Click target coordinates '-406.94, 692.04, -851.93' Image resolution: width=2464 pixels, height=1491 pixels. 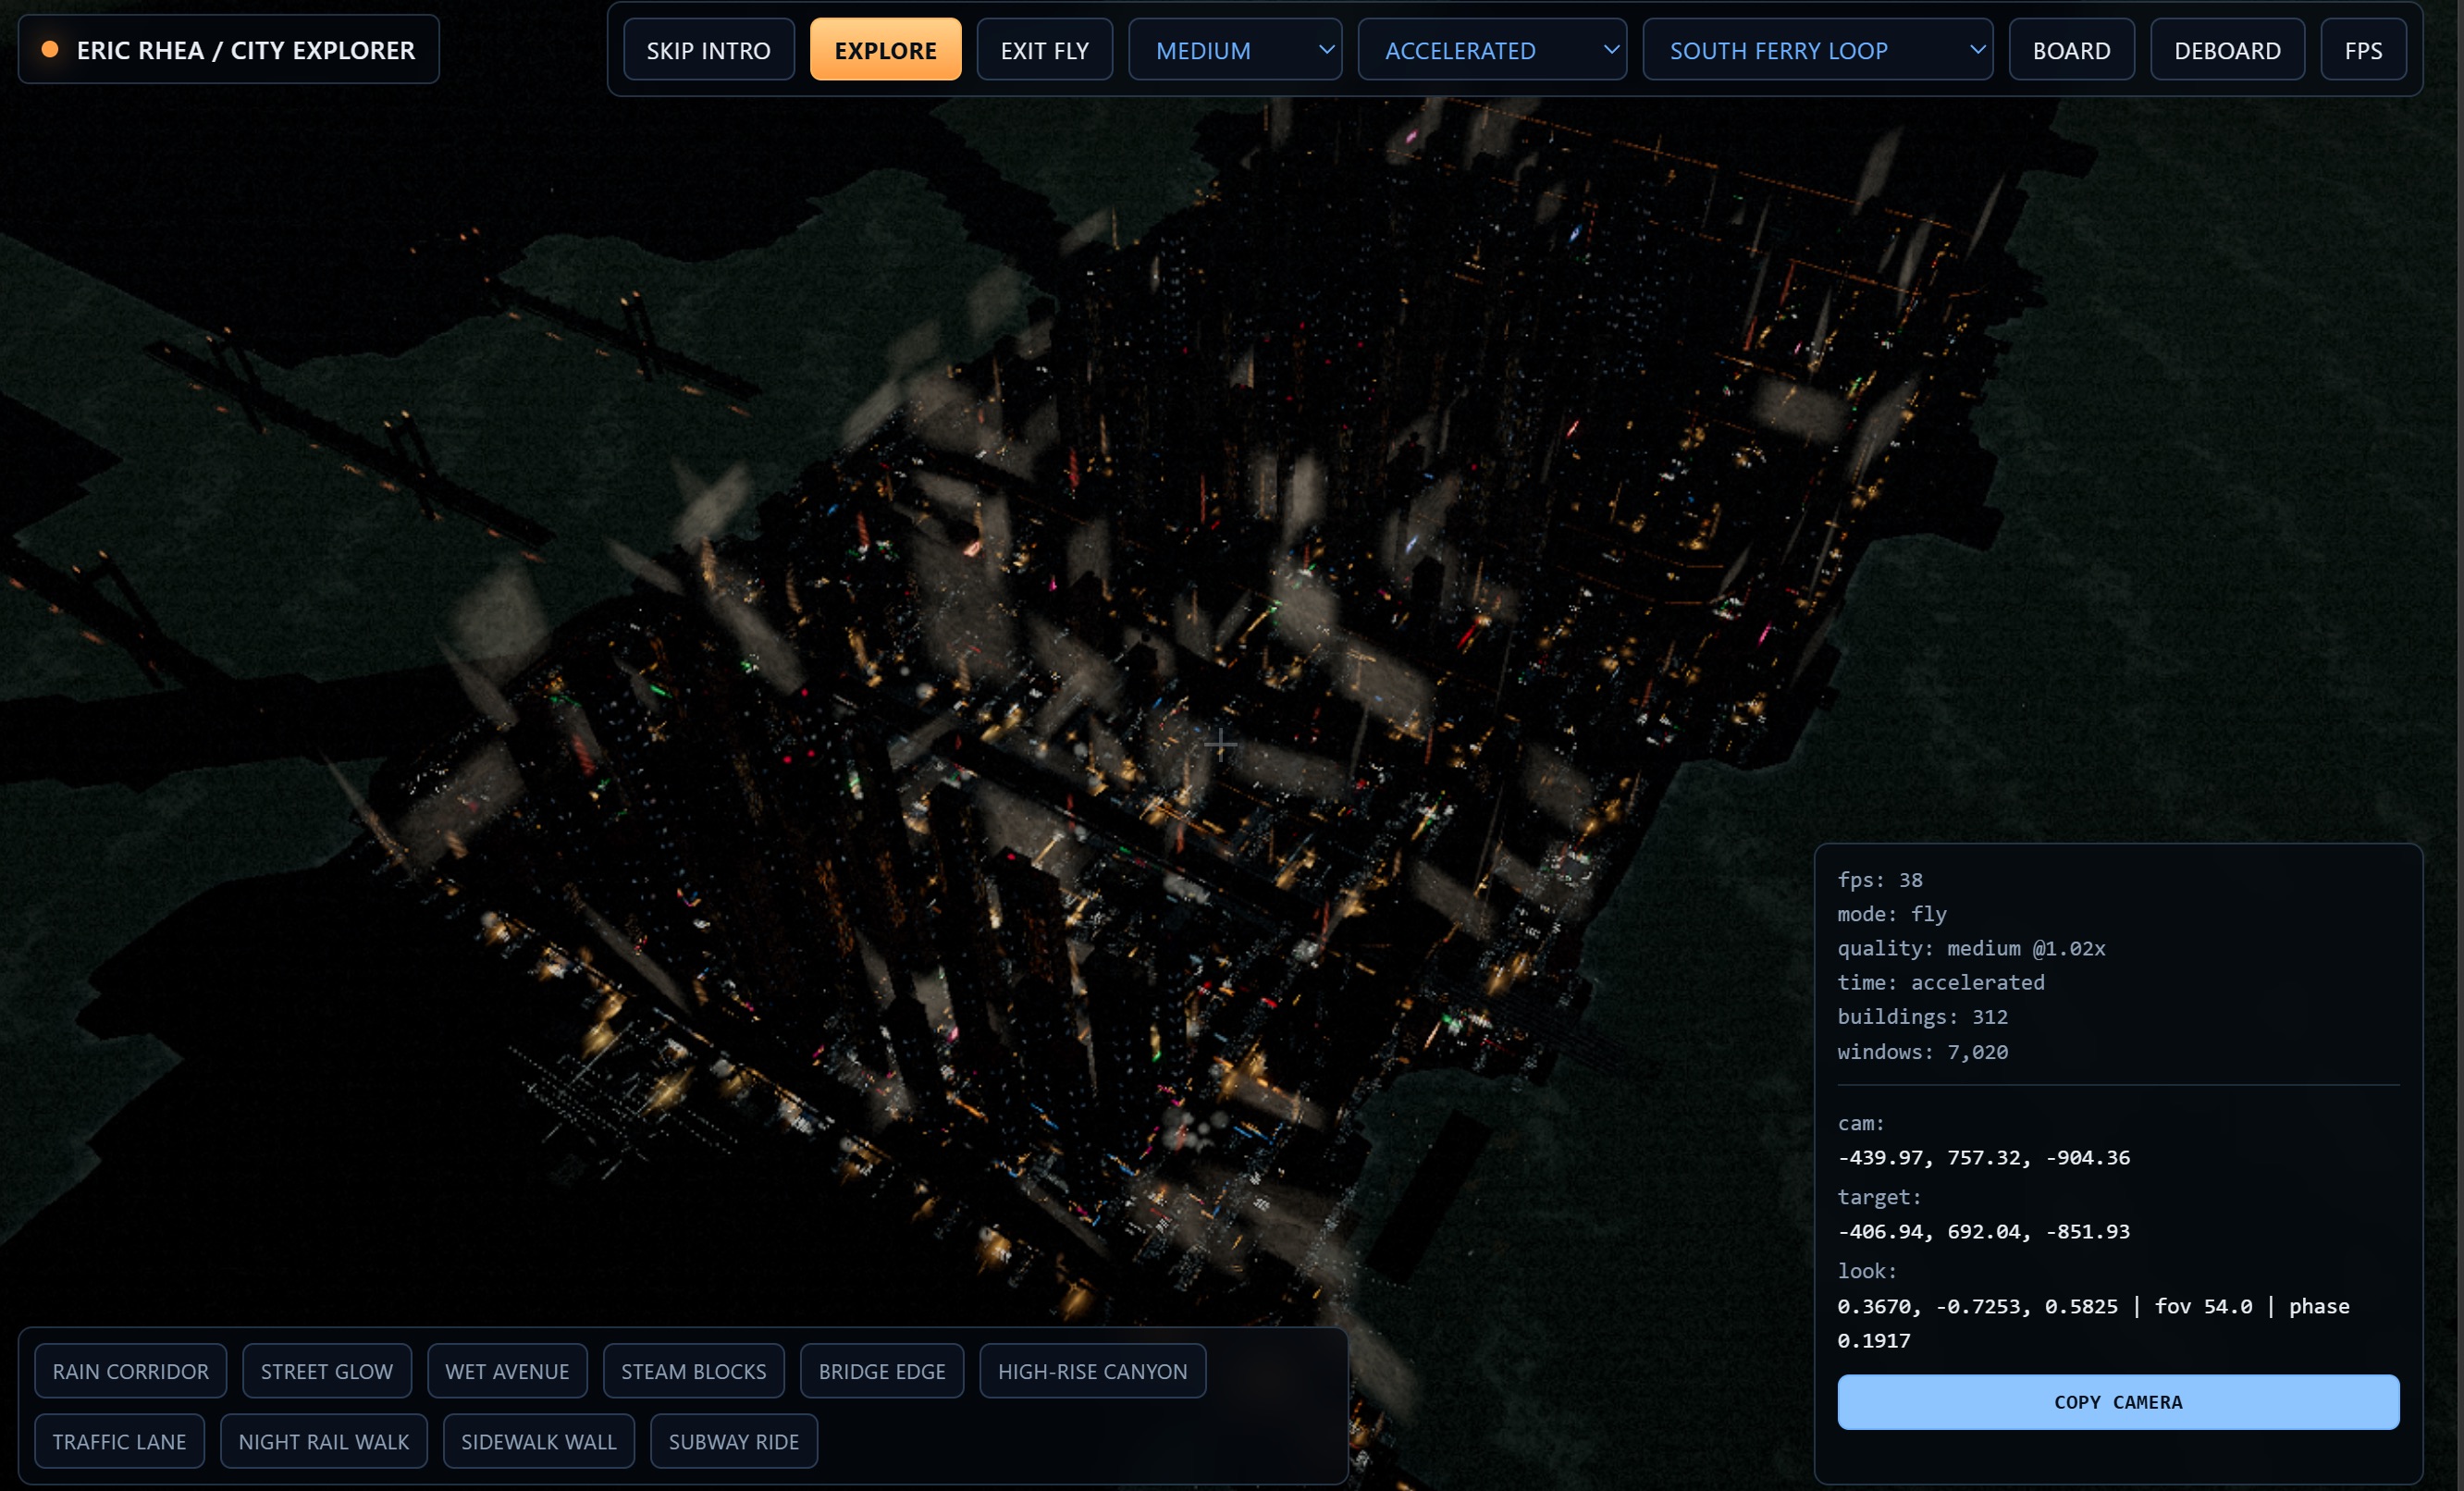1984,1231
